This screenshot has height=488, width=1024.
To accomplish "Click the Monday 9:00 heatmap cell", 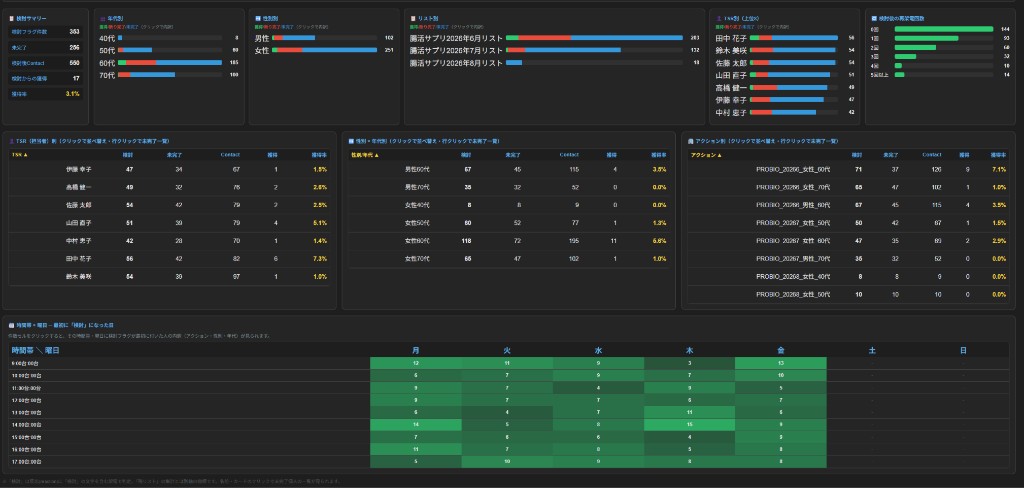I will [x=416, y=363].
